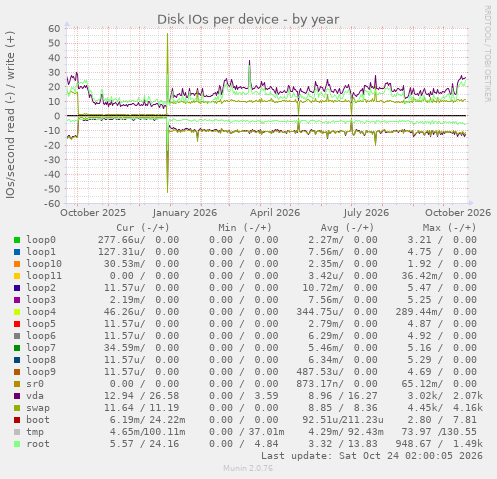This screenshot has width=497, height=479.
Task: Click the root current value '5.57 / 24.16'
Action: pos(144,444)
